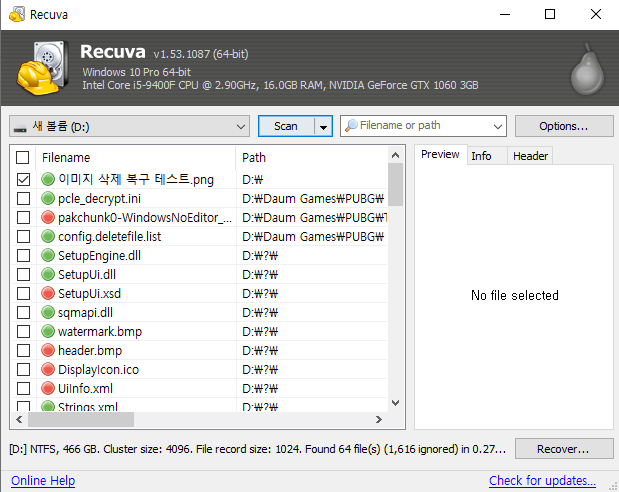619x492 pixels.
Task: Maximize the Recuva window
Action: point(550,15)
